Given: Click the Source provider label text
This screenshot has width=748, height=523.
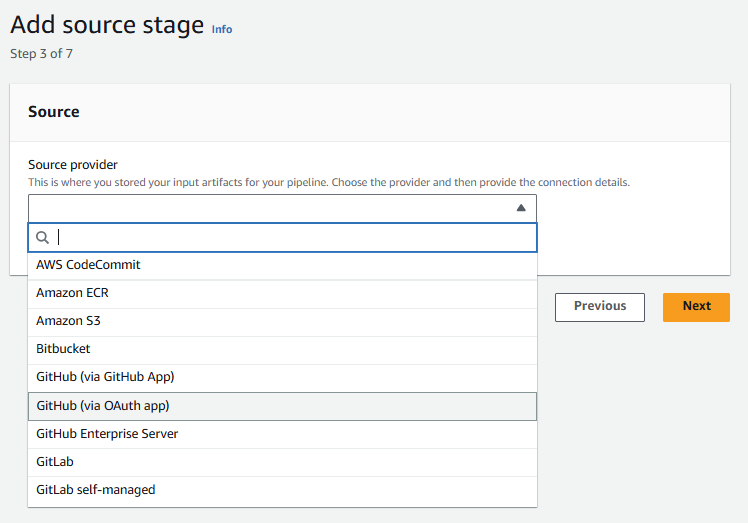Looking at the screenshot, I should coord(73,165).
